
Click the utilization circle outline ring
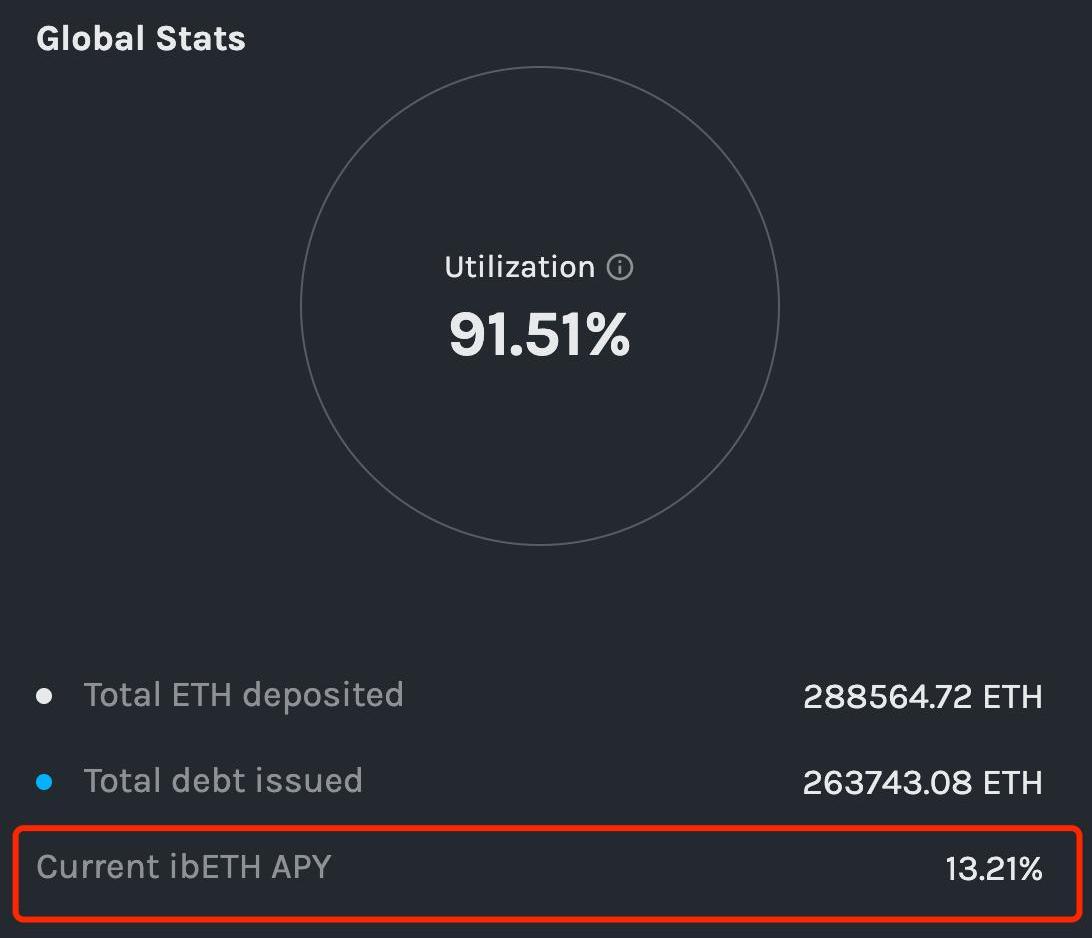tap(540, 68)
